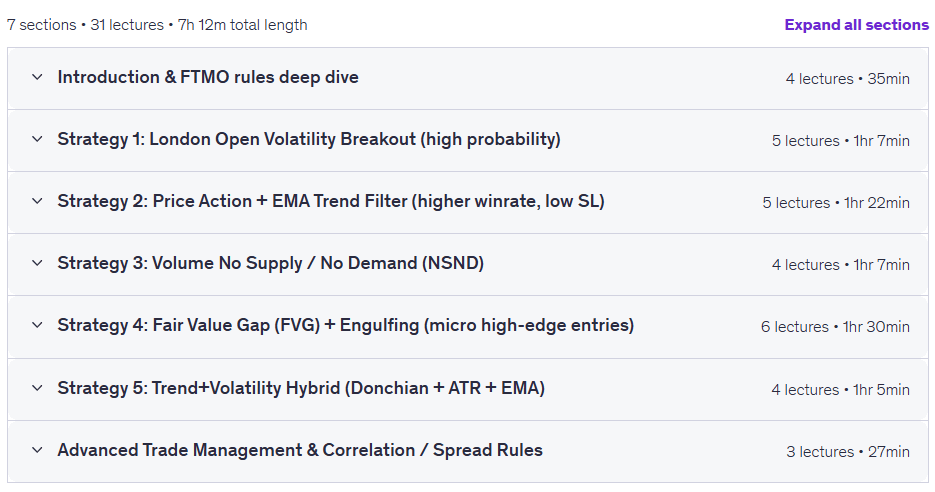The height and width of the screenshot is (492, 935).
Task: Click Expand all sections link
Action: coord(856,24)
